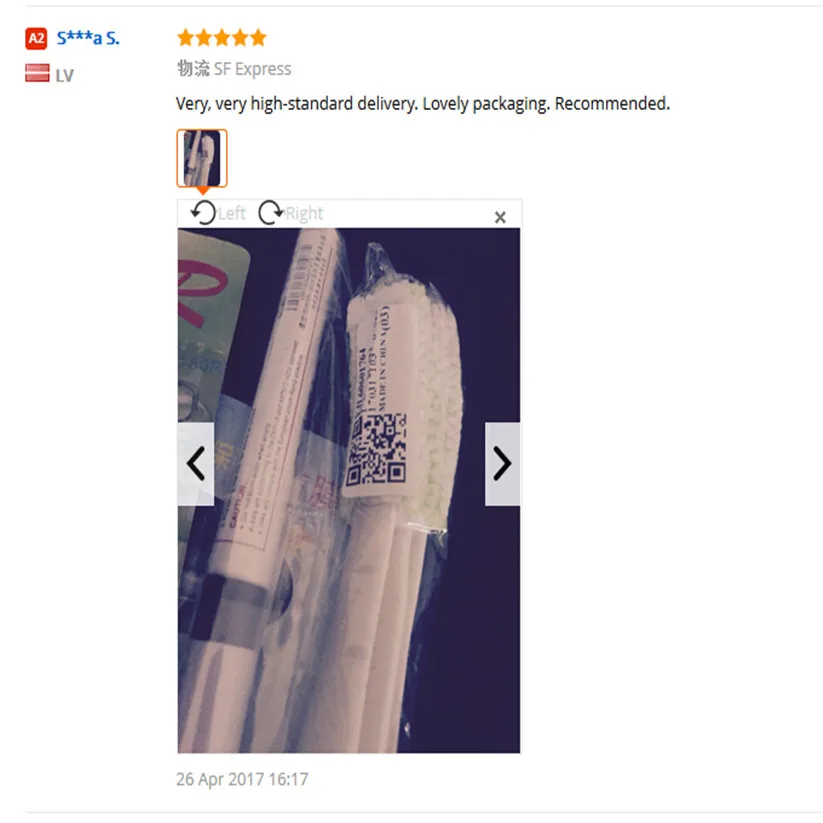The width and height of the screenshot is (823, 823).
Task: Click the 26 Apr 2017 timestamp
Action: point(242,779)
